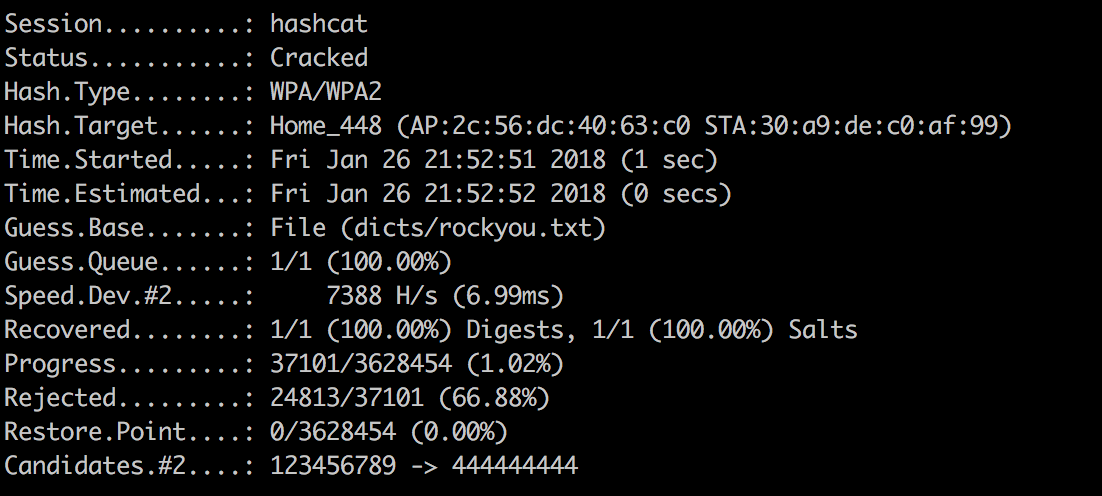Click the "Salts" word in Recovered line
The image size is (1102, 496).
[822, 330]
